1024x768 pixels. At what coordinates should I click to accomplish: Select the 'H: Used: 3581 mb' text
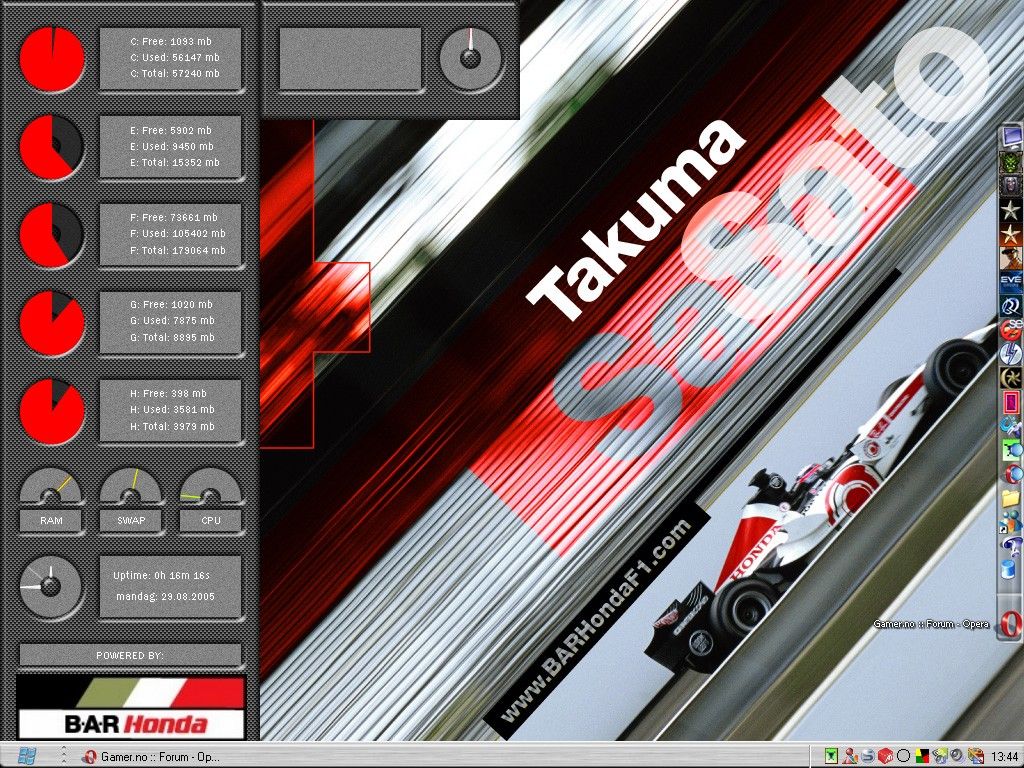pyautogui.click(x=172, y=409)
